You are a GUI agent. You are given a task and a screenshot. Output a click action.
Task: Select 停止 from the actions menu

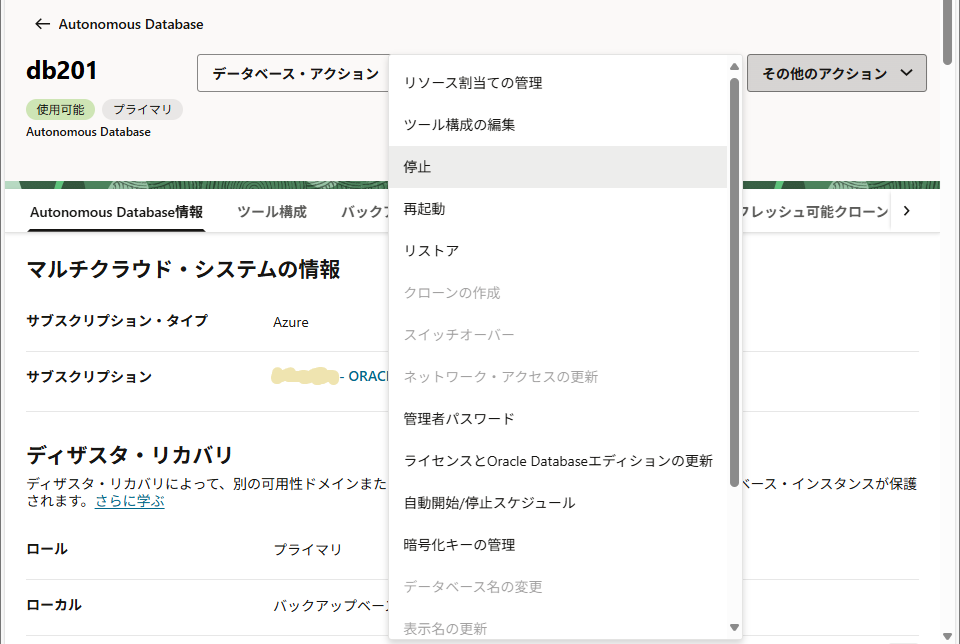[x=558, y=167]
